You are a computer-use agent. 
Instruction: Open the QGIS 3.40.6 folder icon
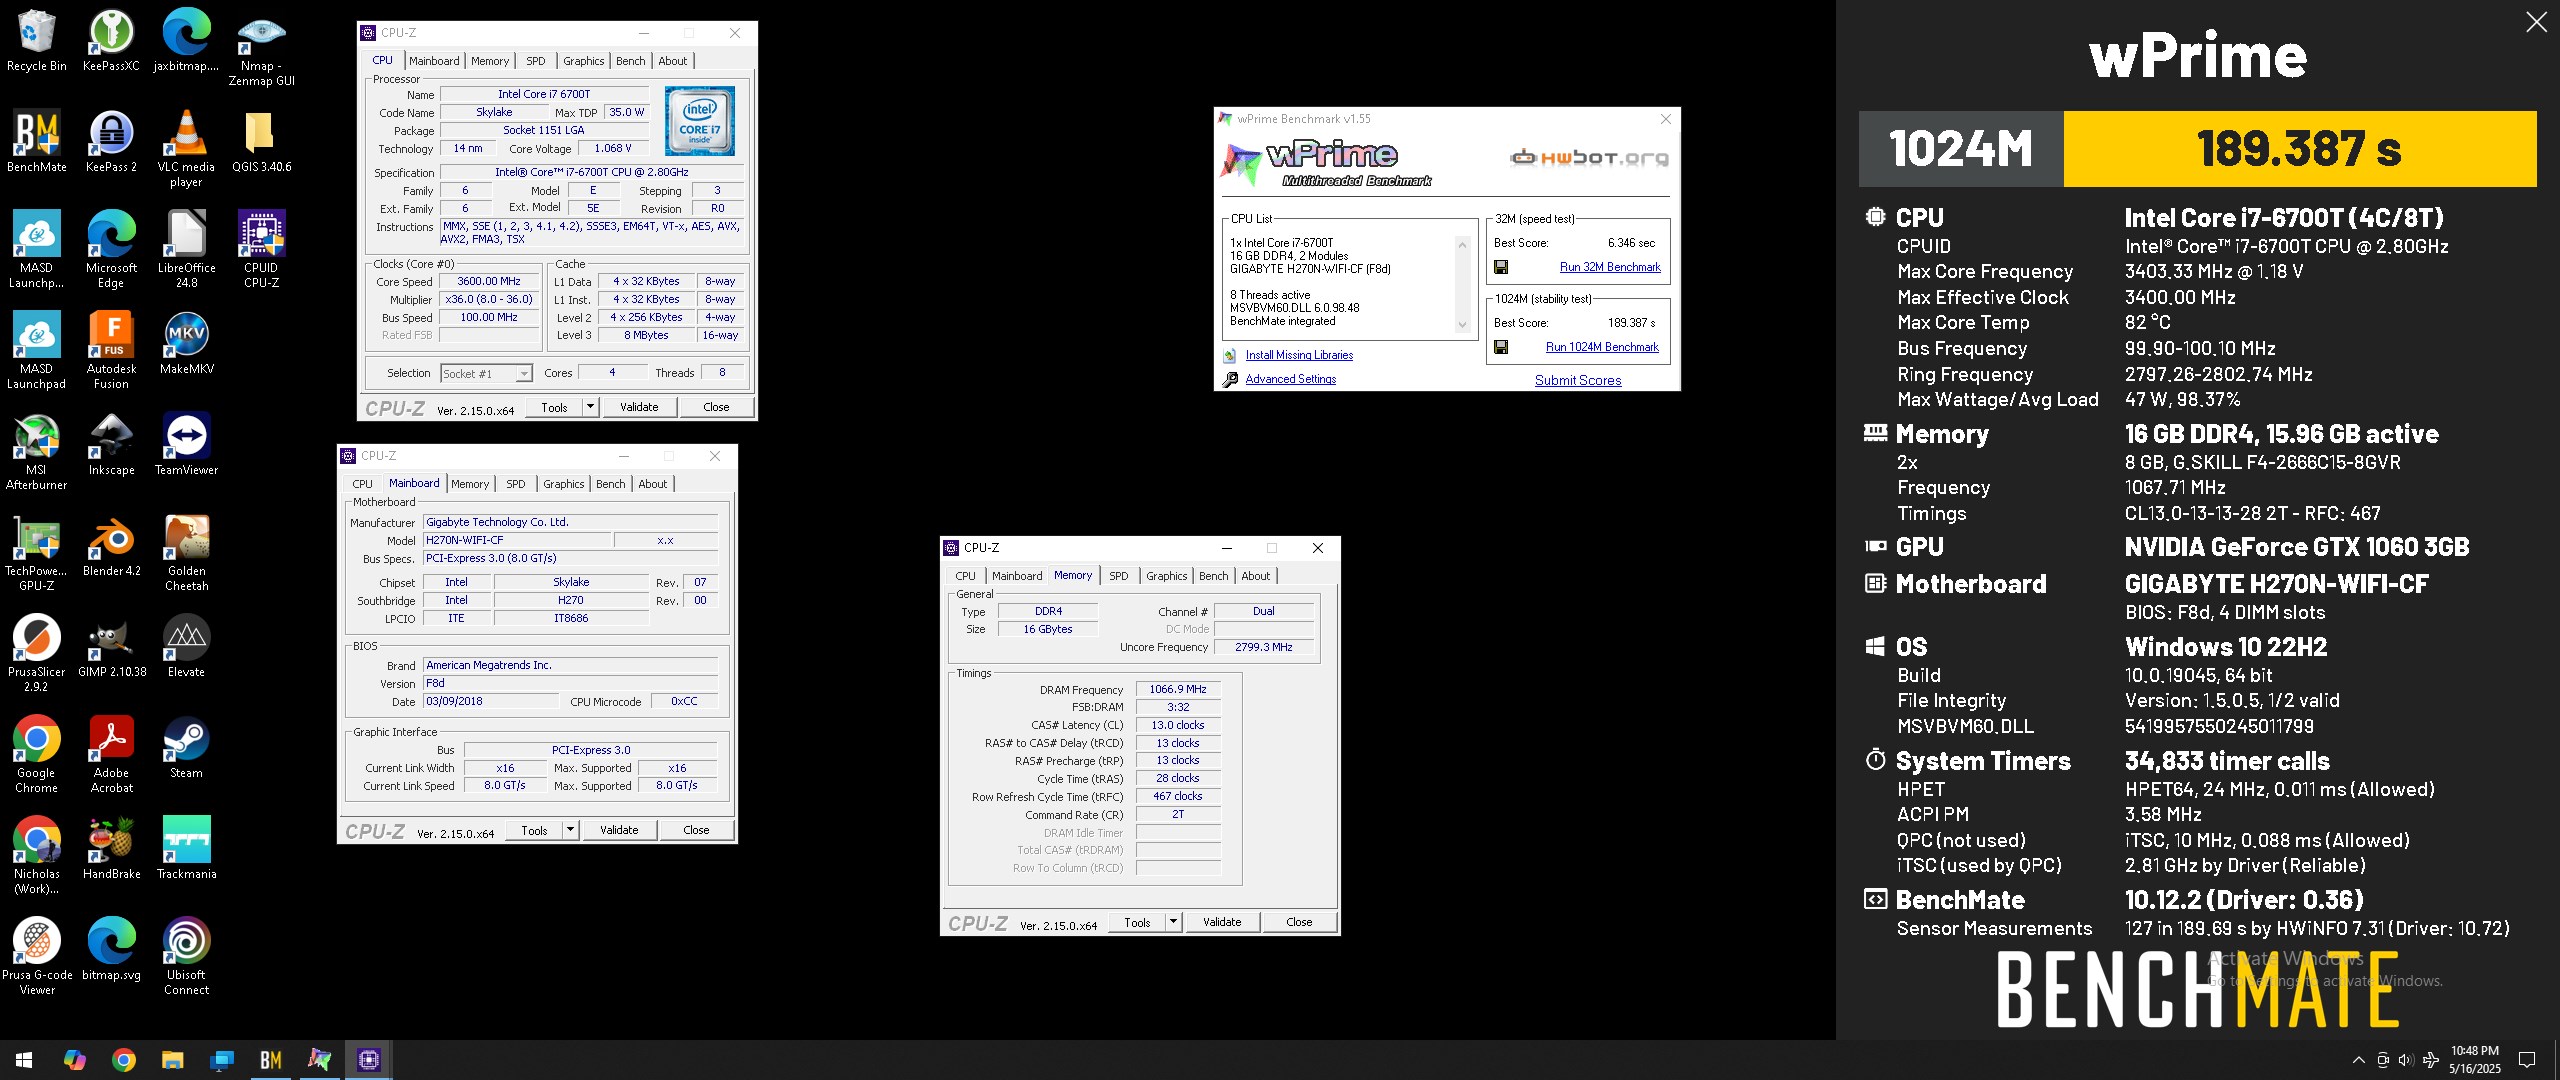[261, 141]
